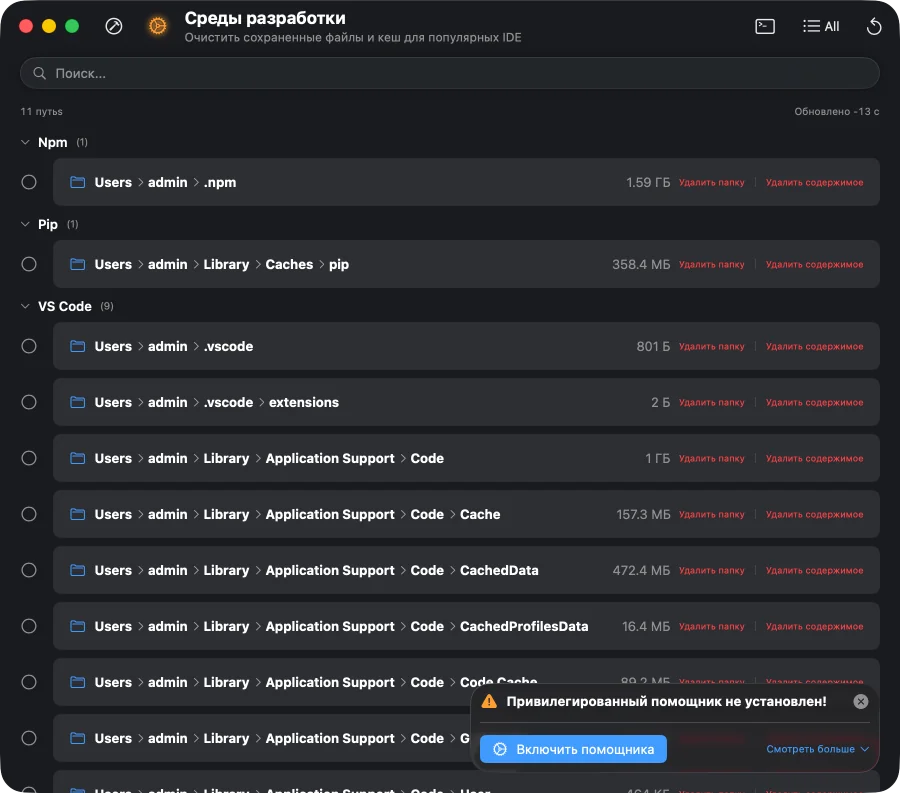Click Удалить содержимое for 1 ГБ Code
This screenshot has height=793, width=900.
[x=814, y=458]
